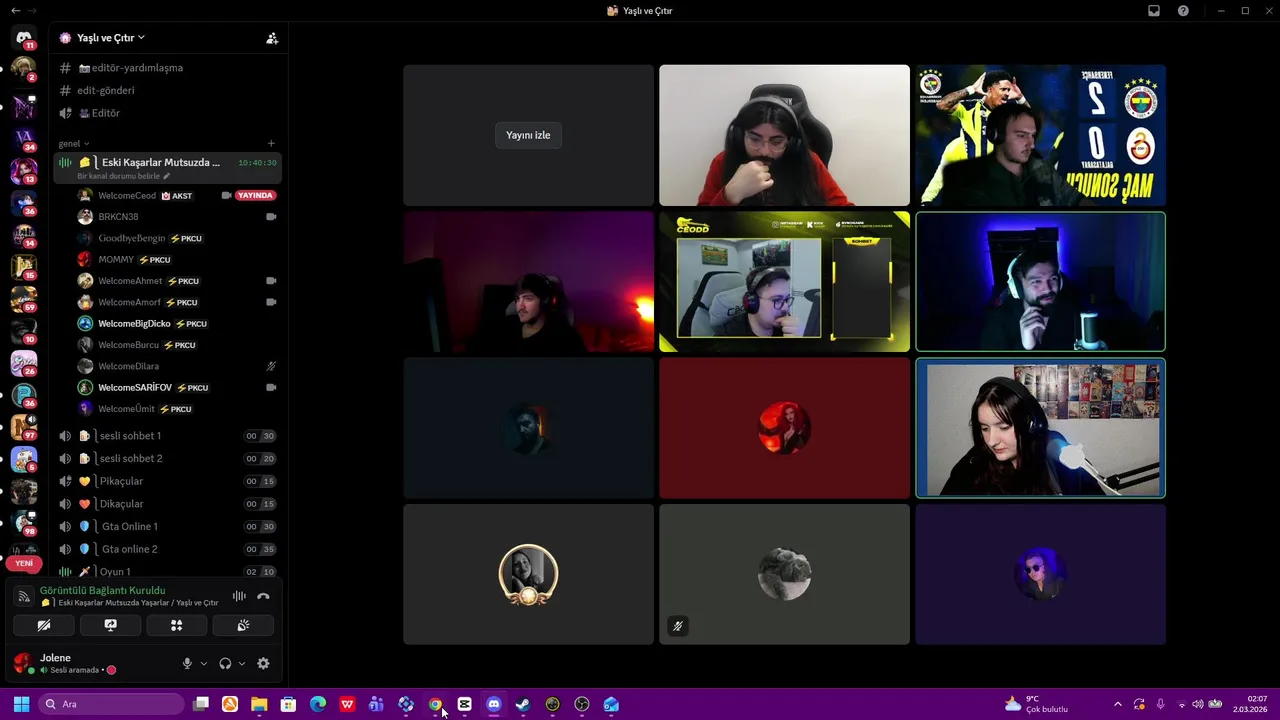Focus the gold-framed avatar participant tile
The height and width of the screenshot is (720, 1280).
point(528,574)
